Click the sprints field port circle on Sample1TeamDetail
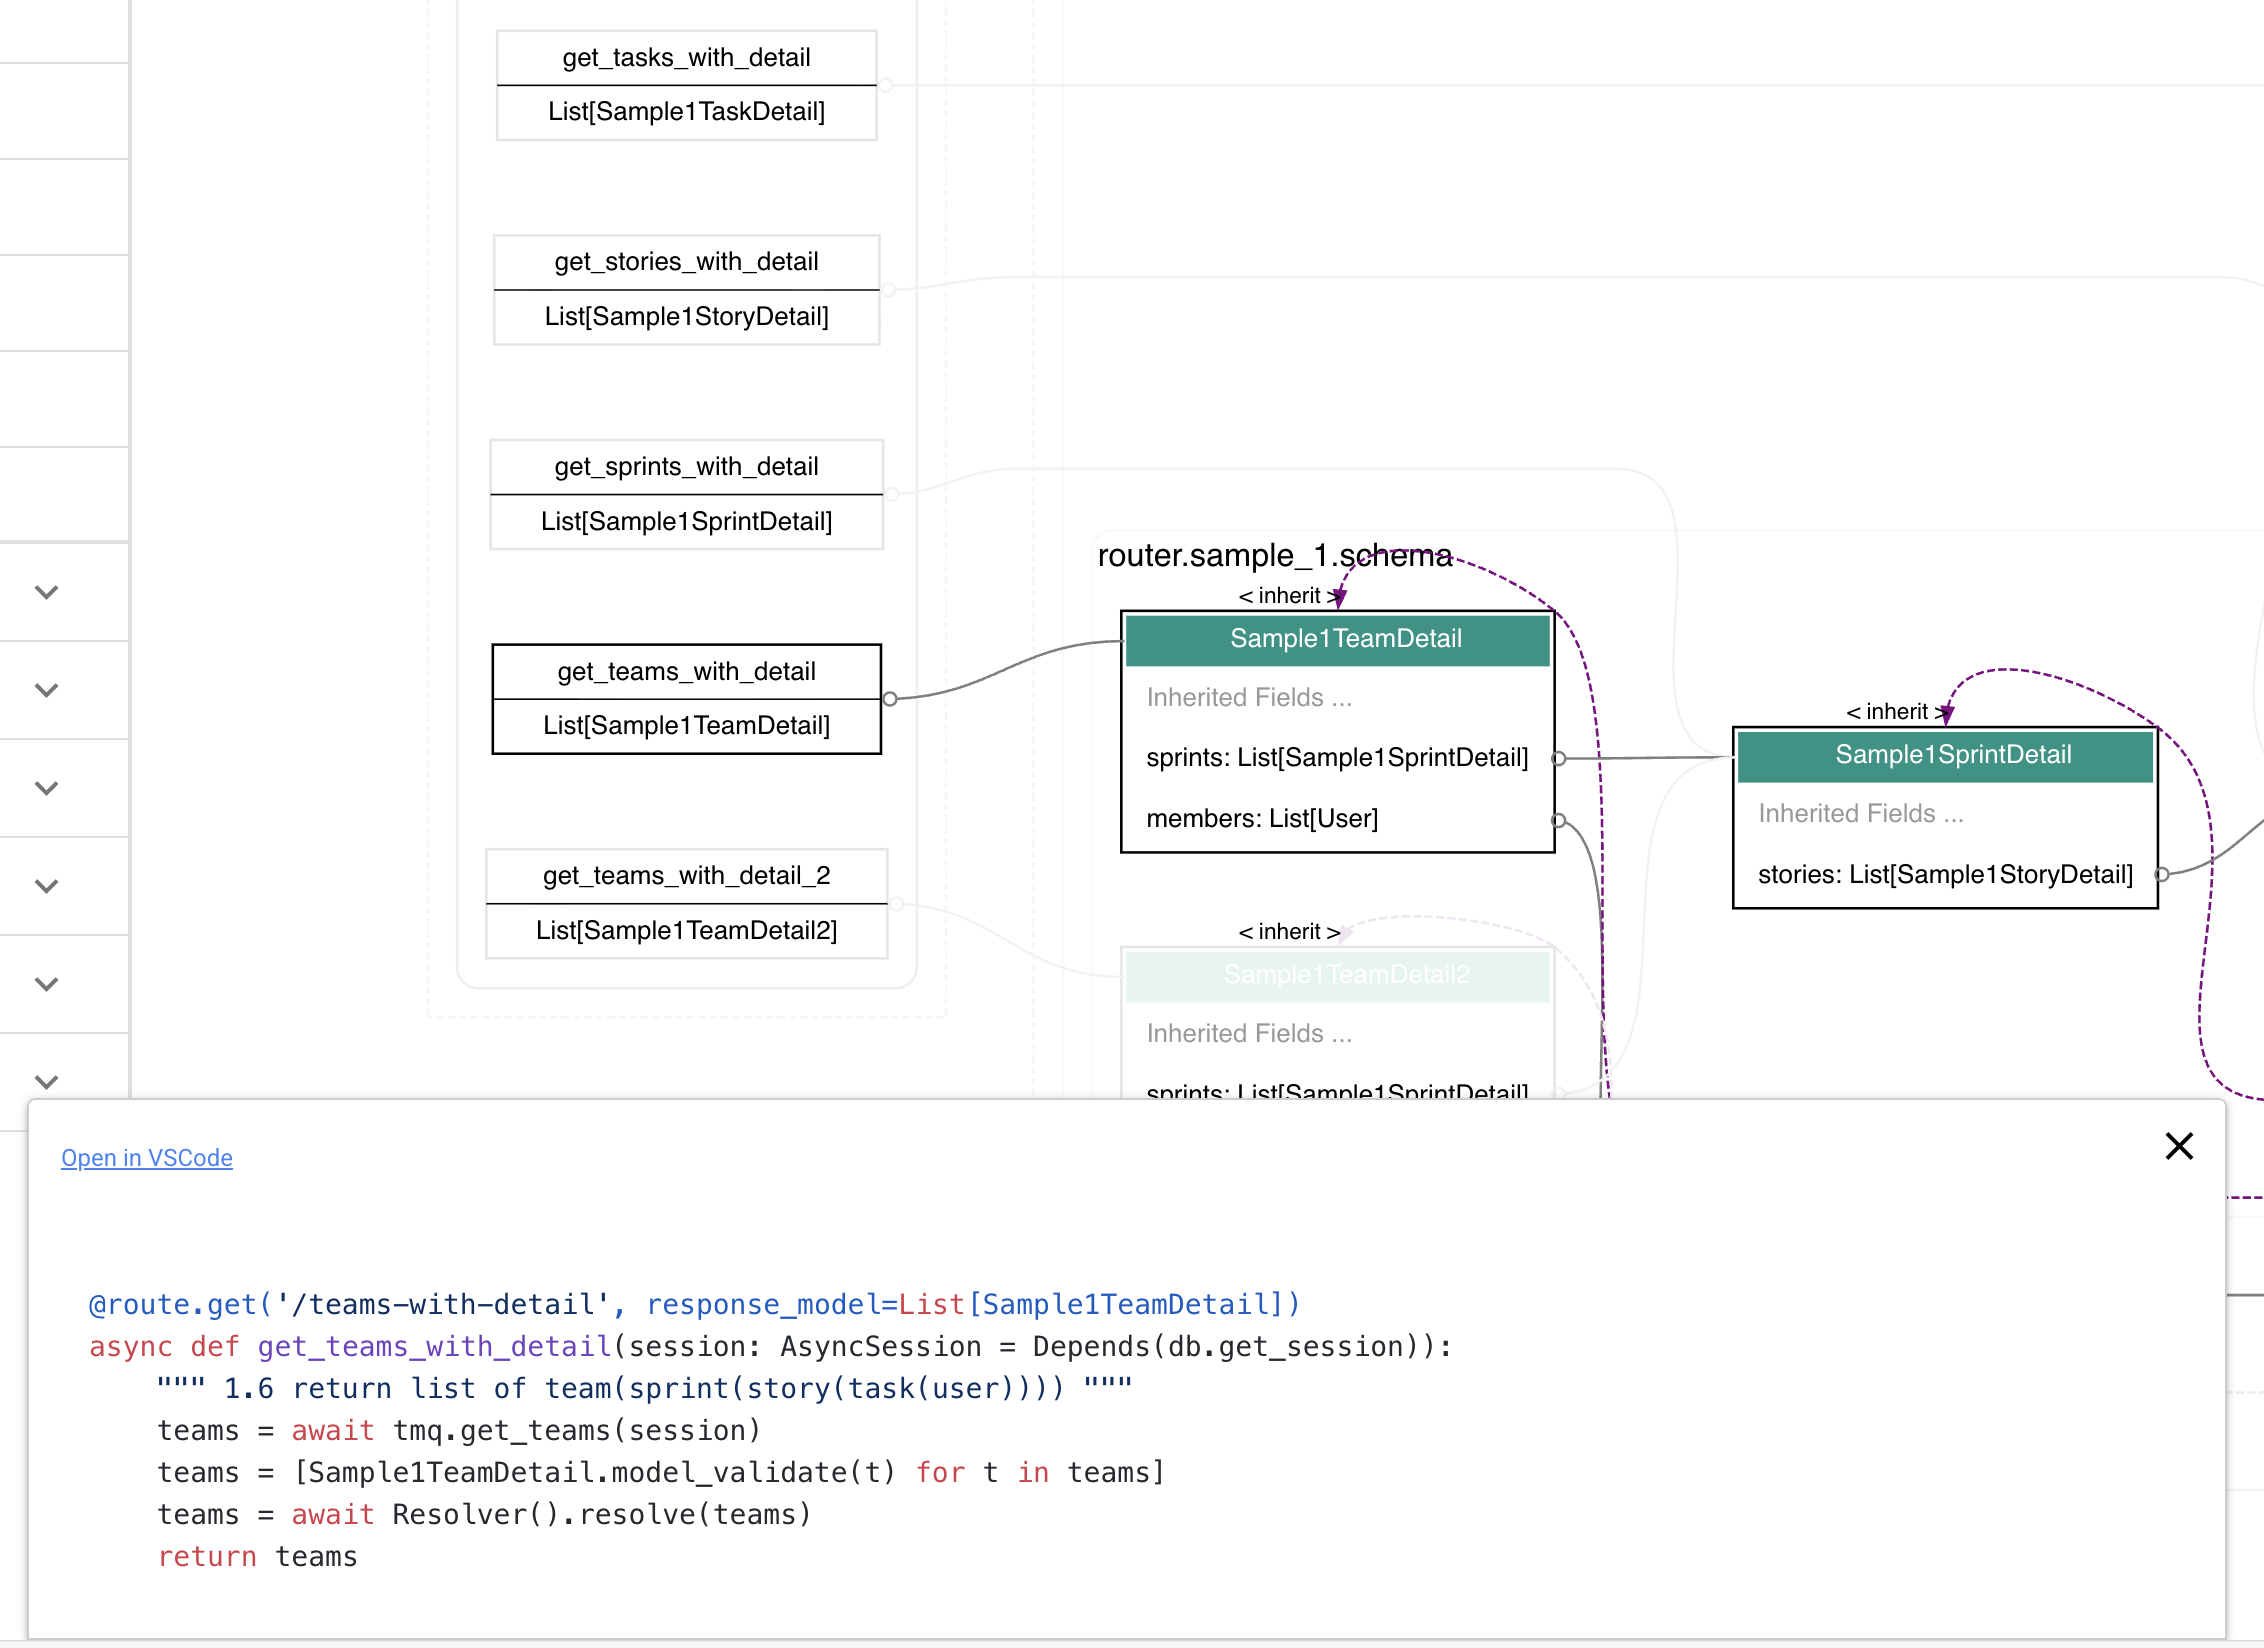The image size is (2264, 1648). 1558,759
